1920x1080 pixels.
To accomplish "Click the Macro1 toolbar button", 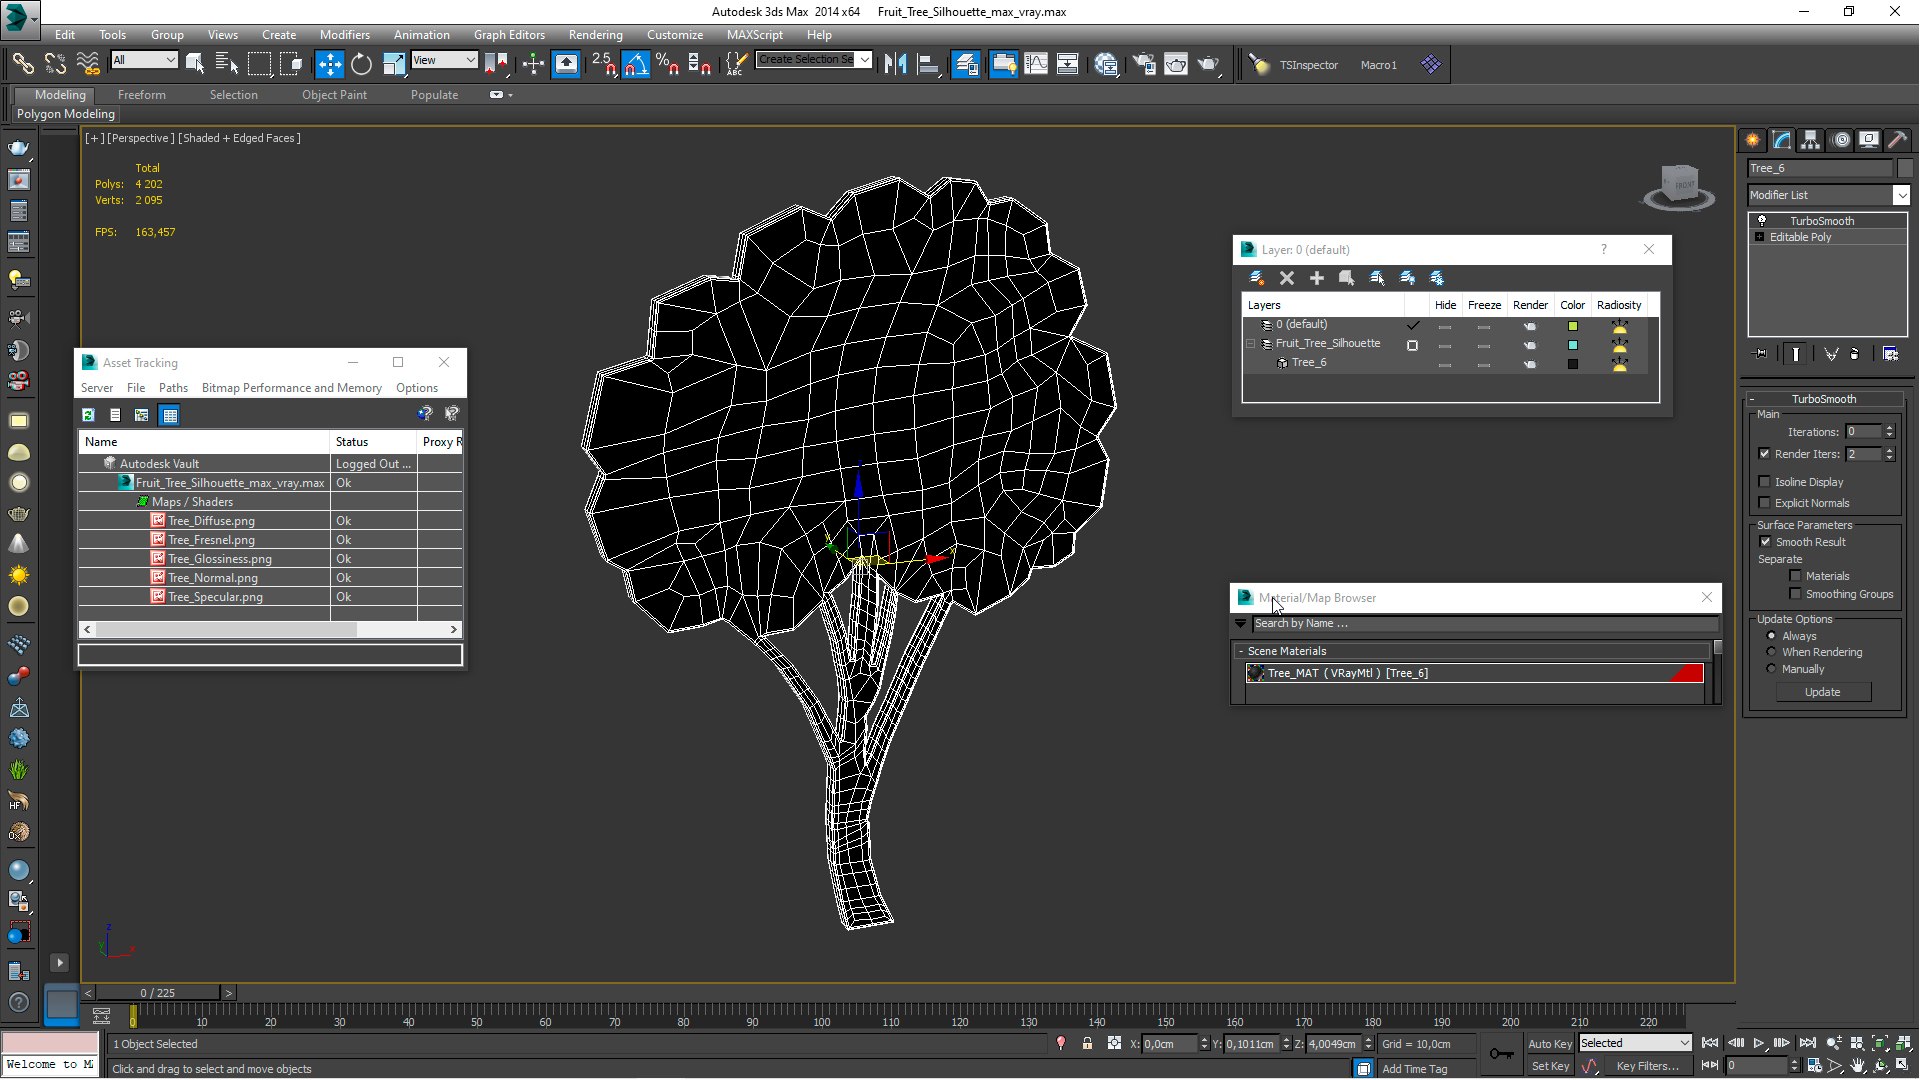I will coord(1378,65).
